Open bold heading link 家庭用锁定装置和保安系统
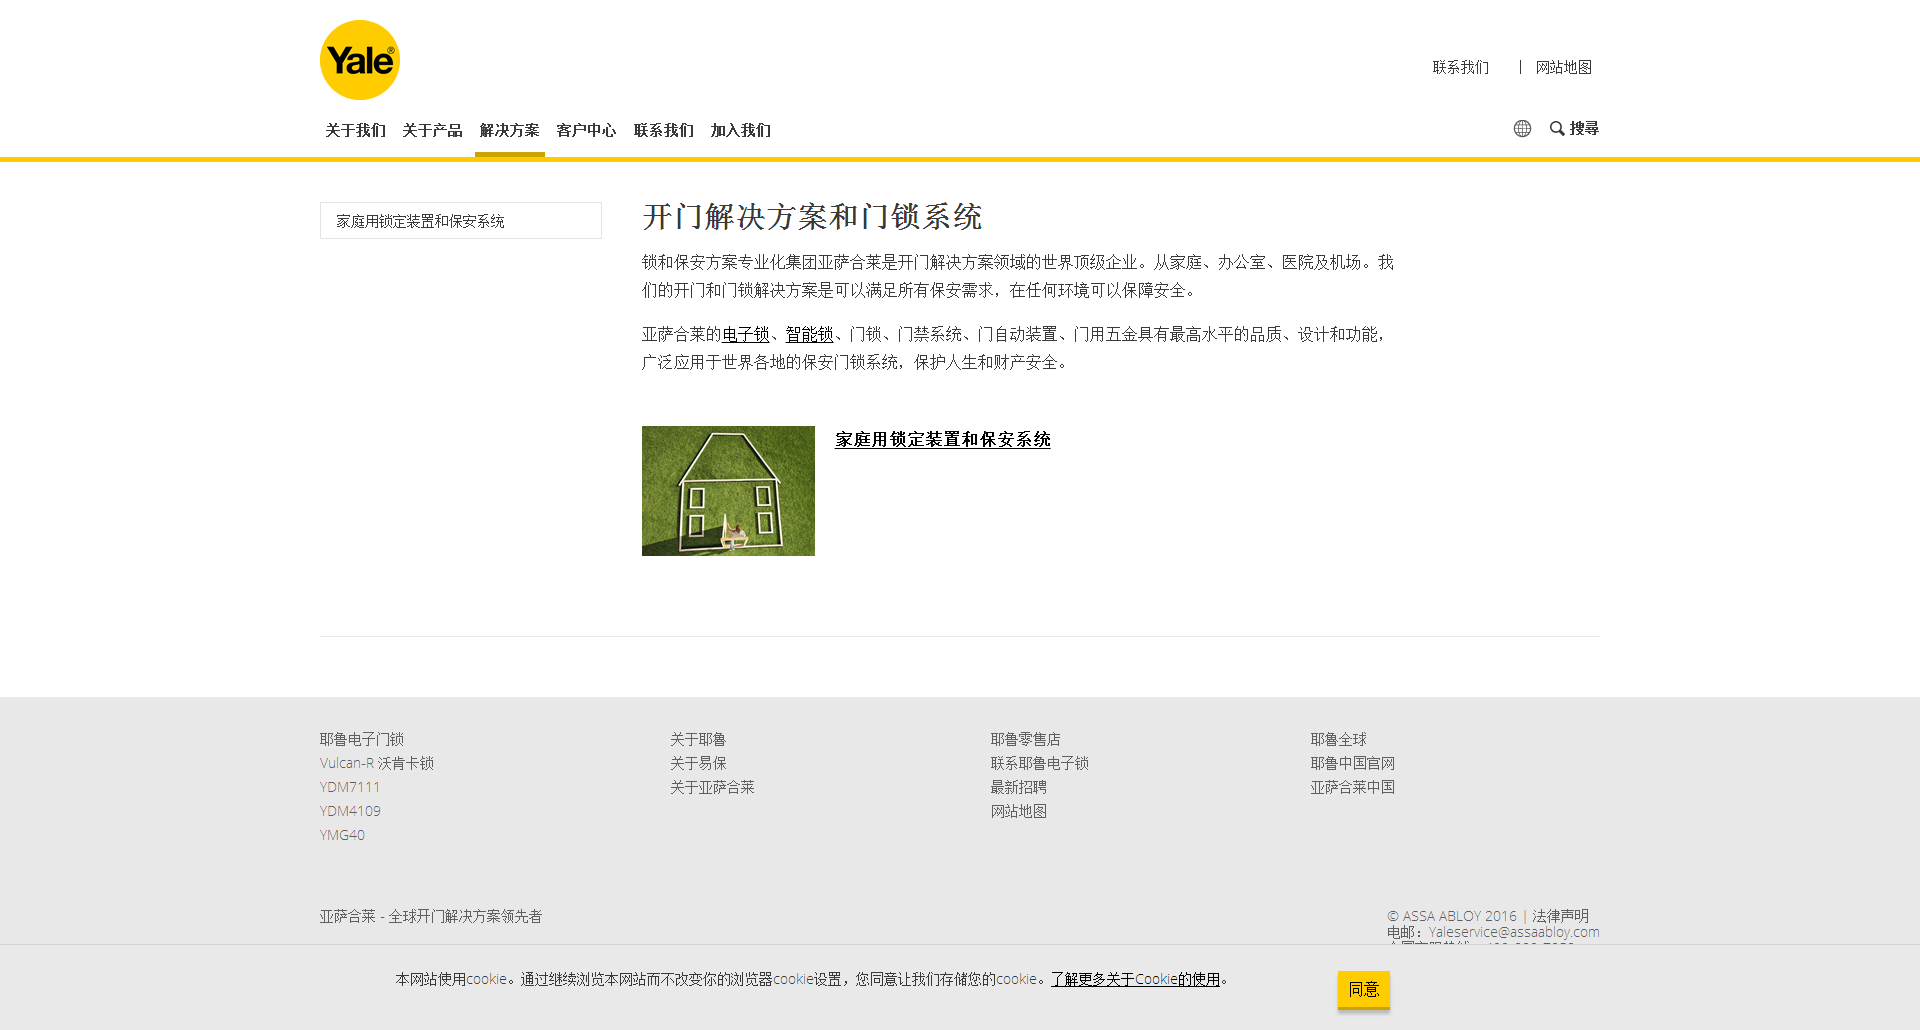 943,439
